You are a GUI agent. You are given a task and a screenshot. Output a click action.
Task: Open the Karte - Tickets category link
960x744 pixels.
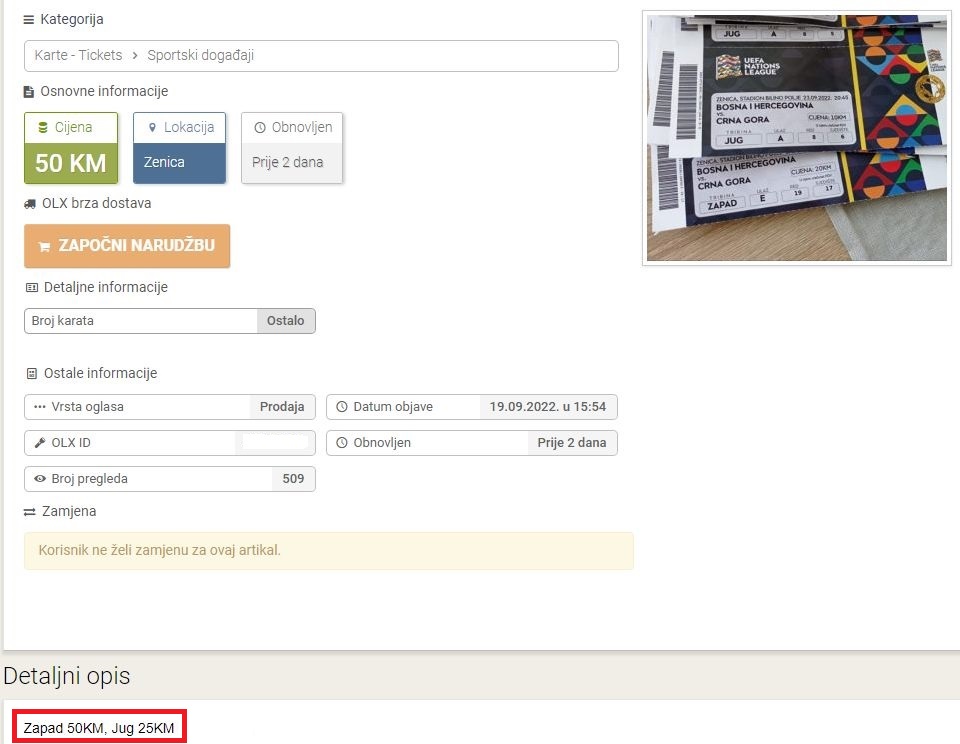[x=78, y=56]
